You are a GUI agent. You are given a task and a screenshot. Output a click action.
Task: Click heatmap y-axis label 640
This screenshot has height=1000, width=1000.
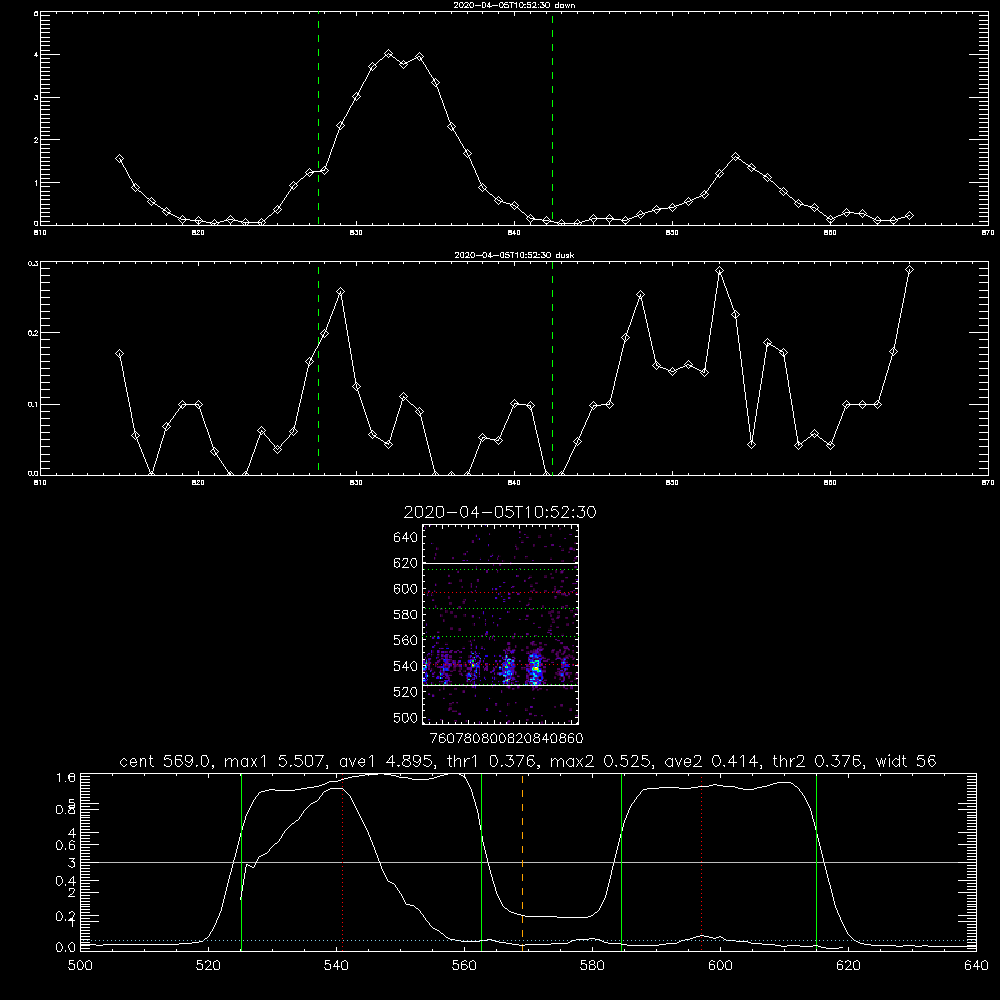tap(406, 537)
